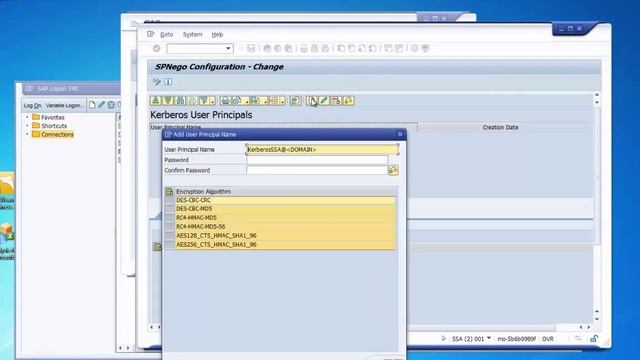Click the add user principal icon
The height and width of the screenshot is (360, 640).
311,100
